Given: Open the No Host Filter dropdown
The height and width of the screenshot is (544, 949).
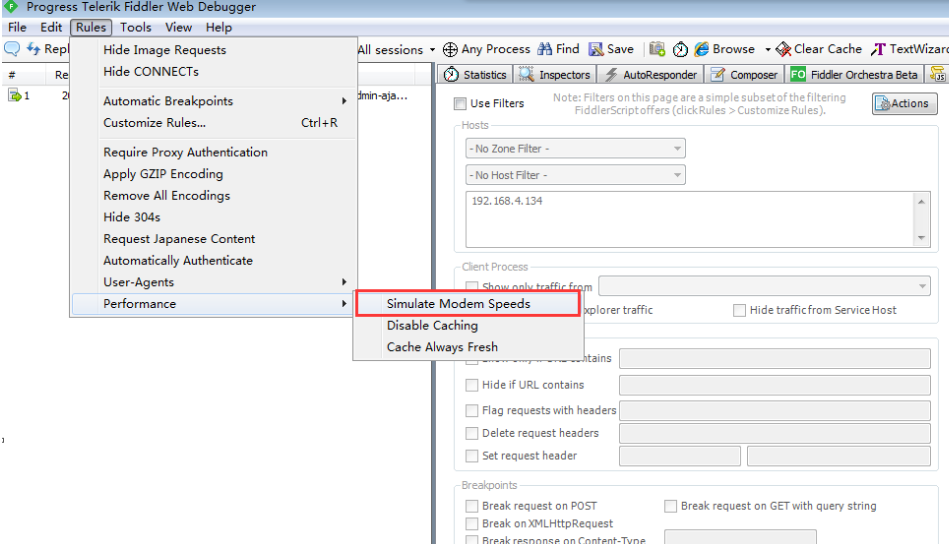Looking at the screenshot, I should click(x=575, y=175).
